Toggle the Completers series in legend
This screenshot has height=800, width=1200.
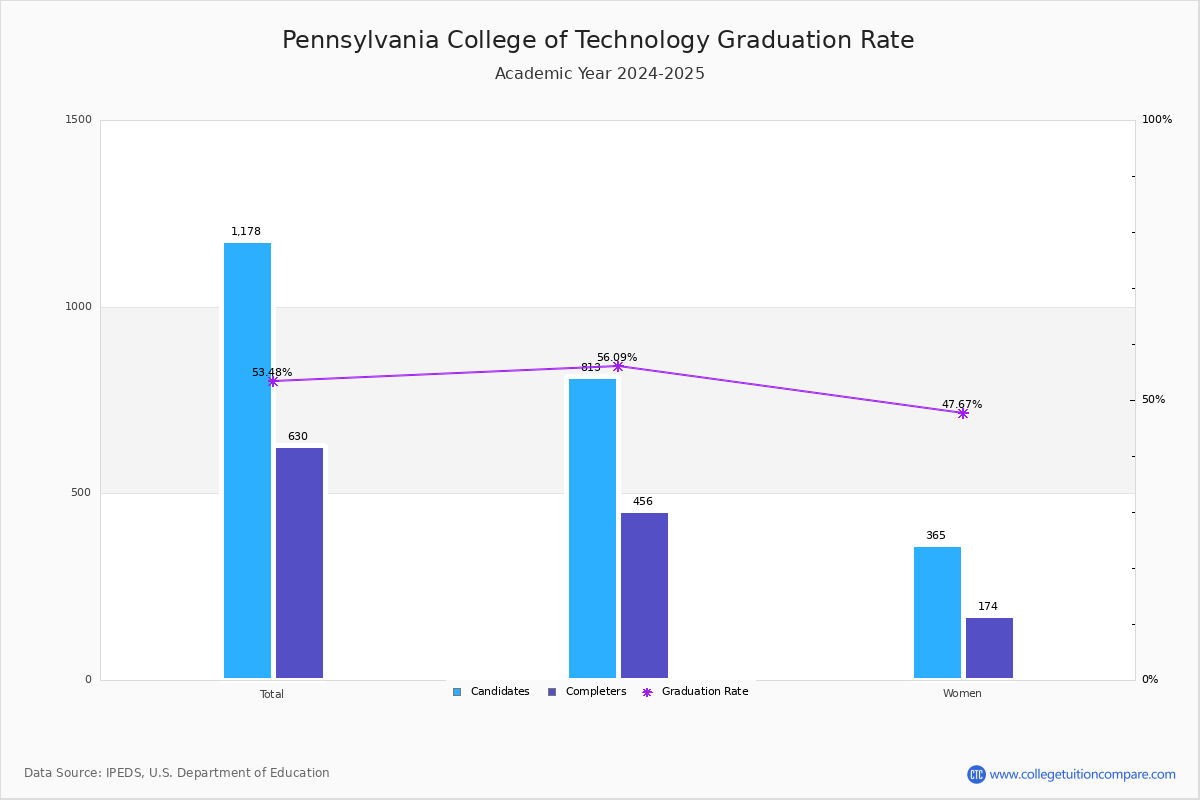click(587, 692)
